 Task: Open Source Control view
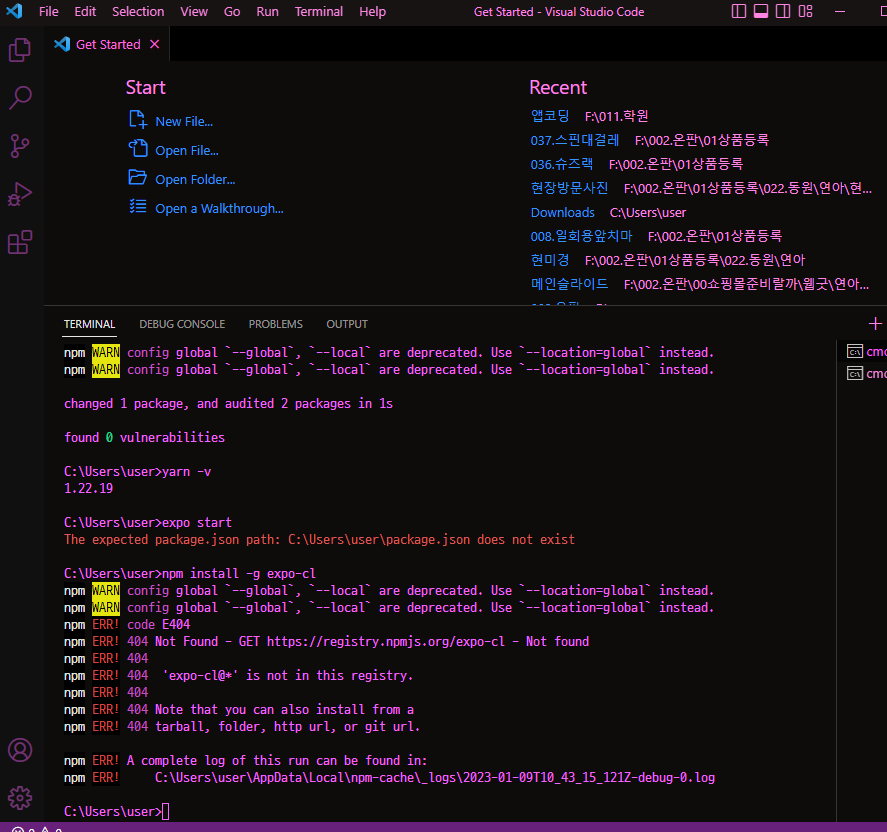pyautogui.click(x=20, y=146)
